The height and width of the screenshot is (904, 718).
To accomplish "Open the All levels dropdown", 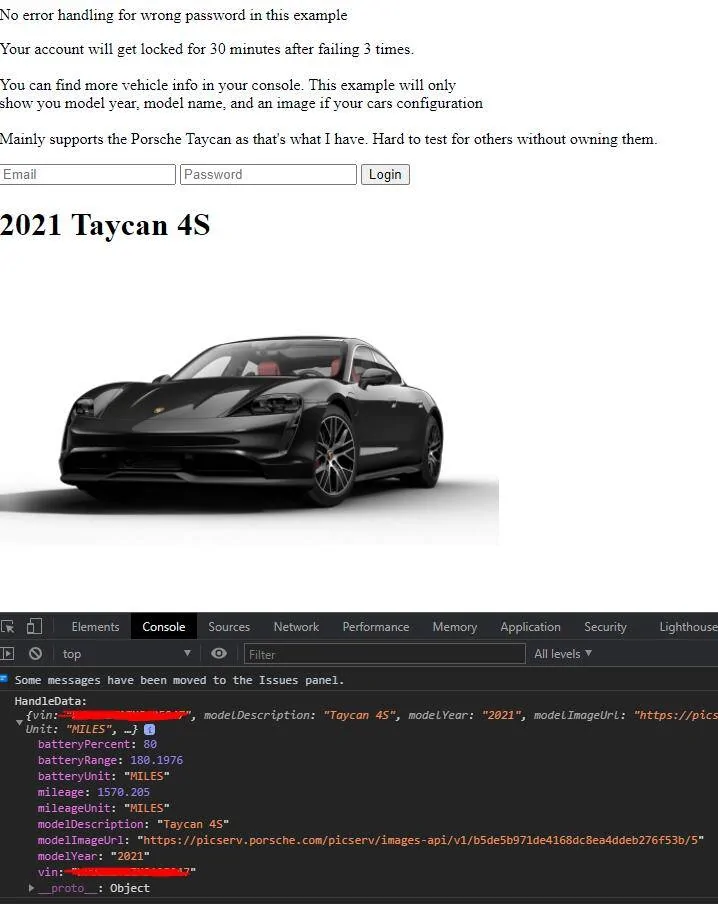I will pos(563,654).
